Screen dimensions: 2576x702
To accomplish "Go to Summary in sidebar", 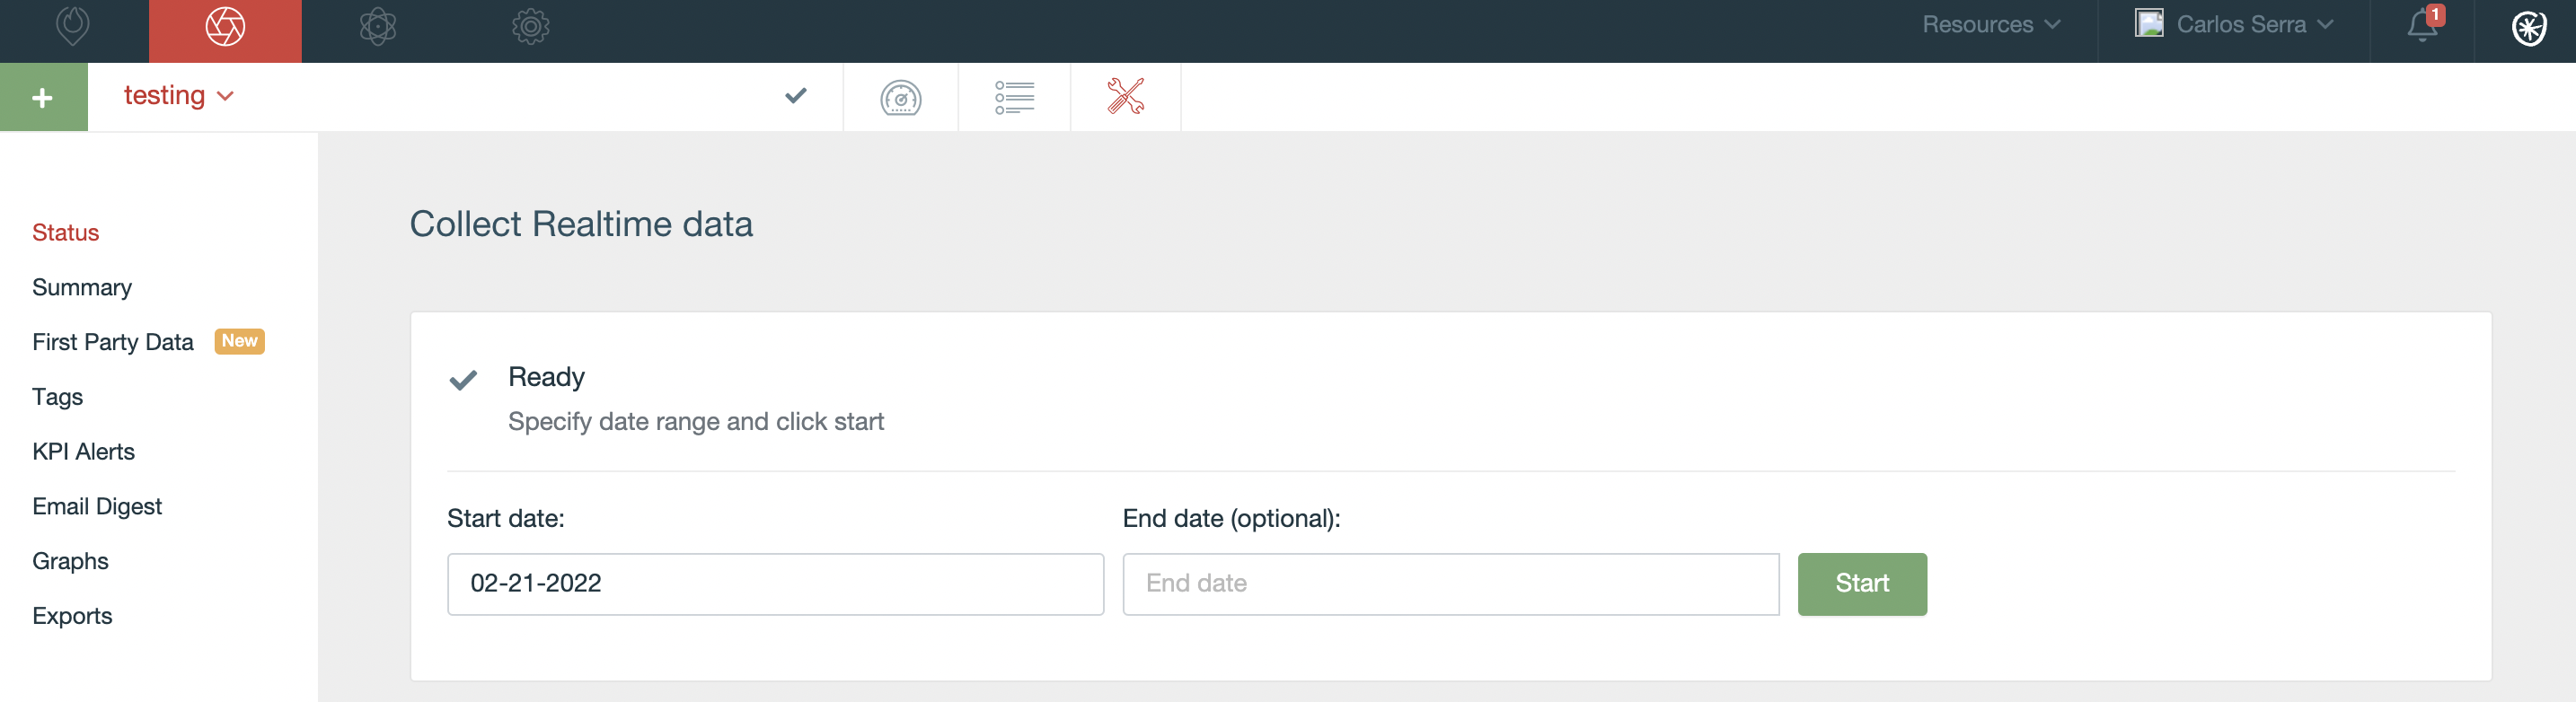I will point(82,287).
